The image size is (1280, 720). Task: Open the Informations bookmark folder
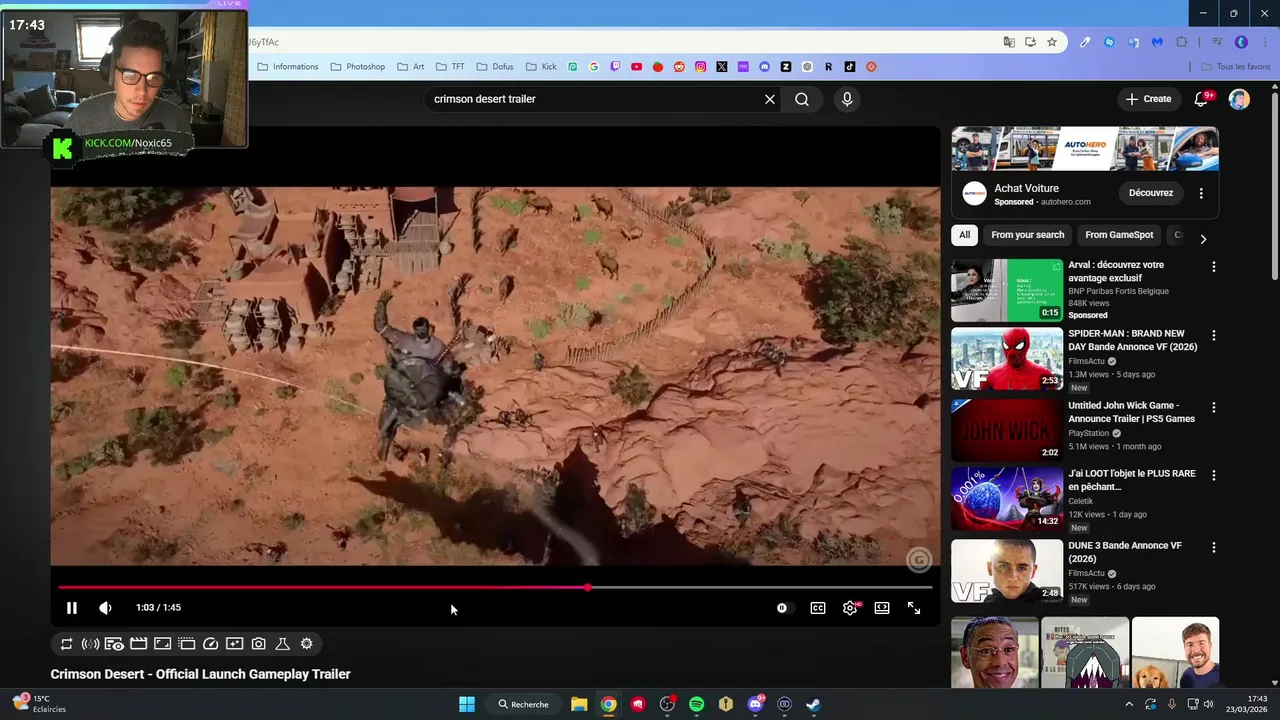pos(288,67)
